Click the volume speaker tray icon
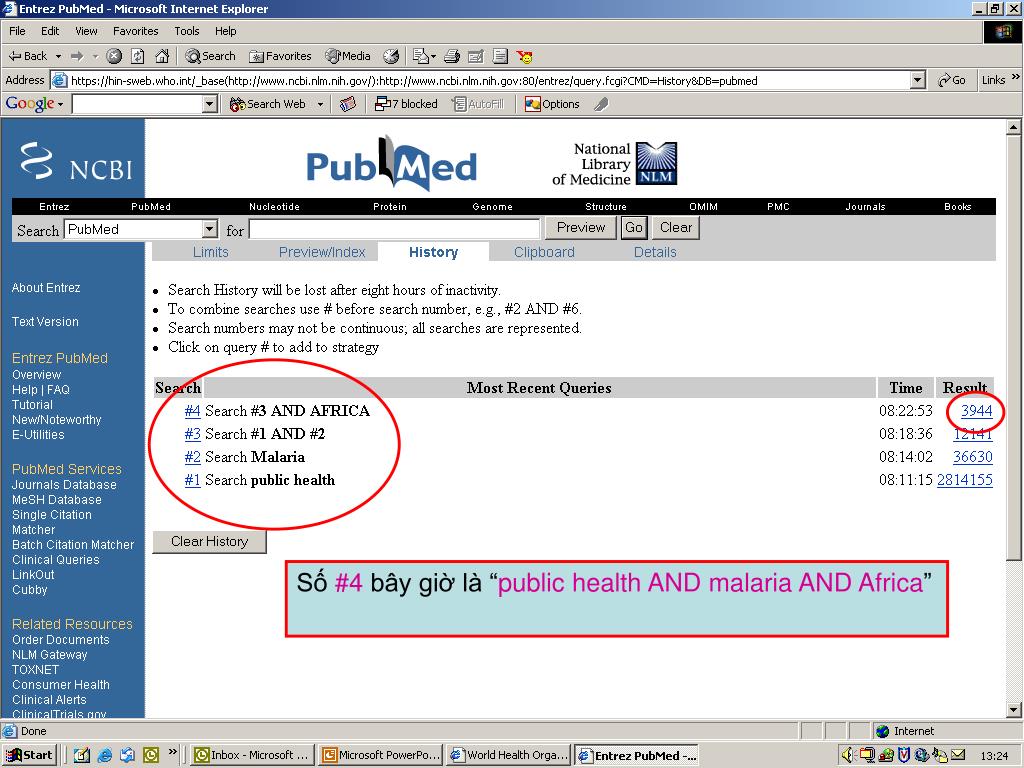 click(x=847, y=755)
